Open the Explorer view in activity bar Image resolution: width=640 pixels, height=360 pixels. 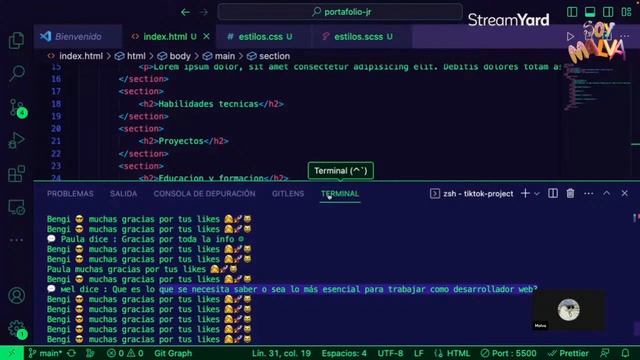coord(16,40)
